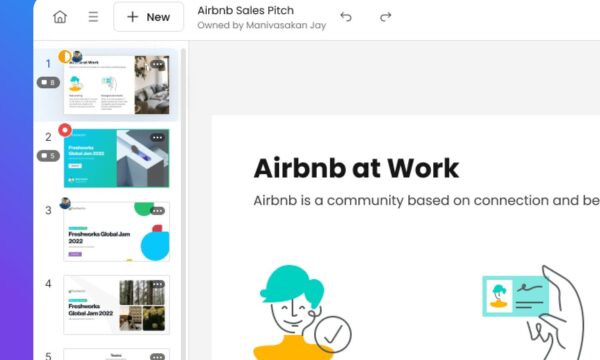Select slide 1 thumbnail
Screen dimensions: 600x360
coord(116,85)
